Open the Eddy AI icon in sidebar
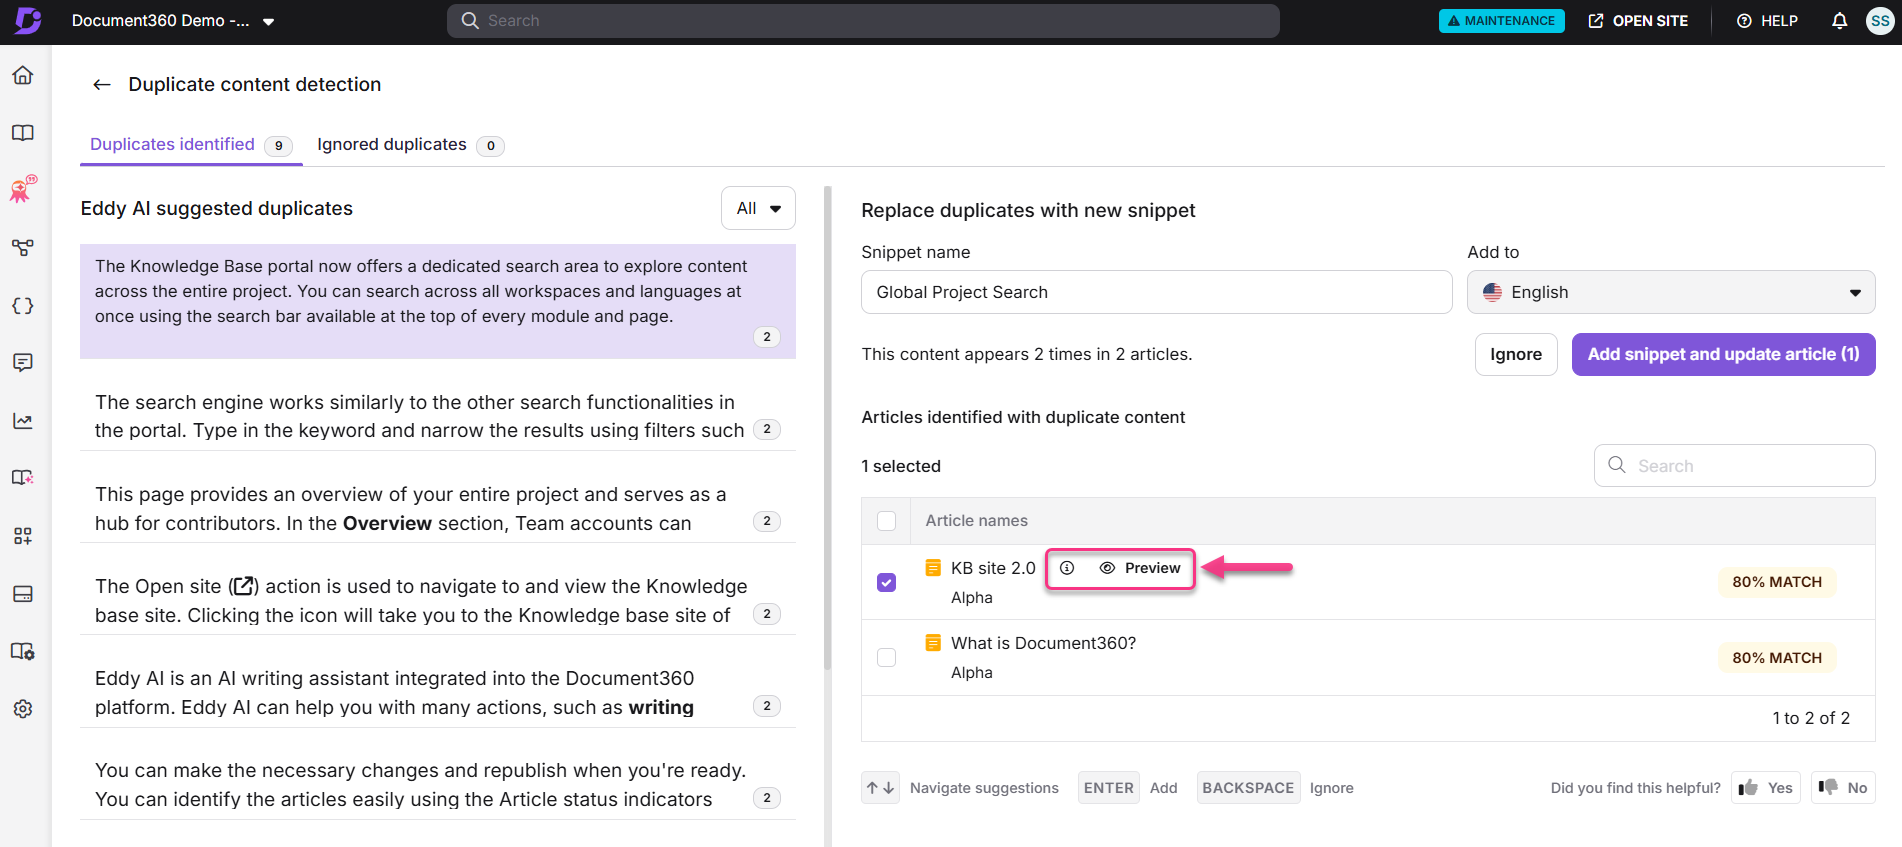The height and width of the screenshot is (847, 1902). tap(23, 189)
